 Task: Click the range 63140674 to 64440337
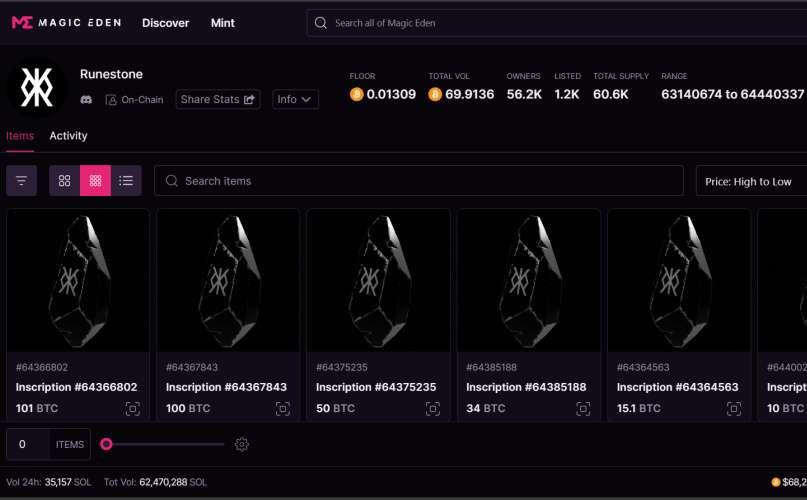coord(732,94)
